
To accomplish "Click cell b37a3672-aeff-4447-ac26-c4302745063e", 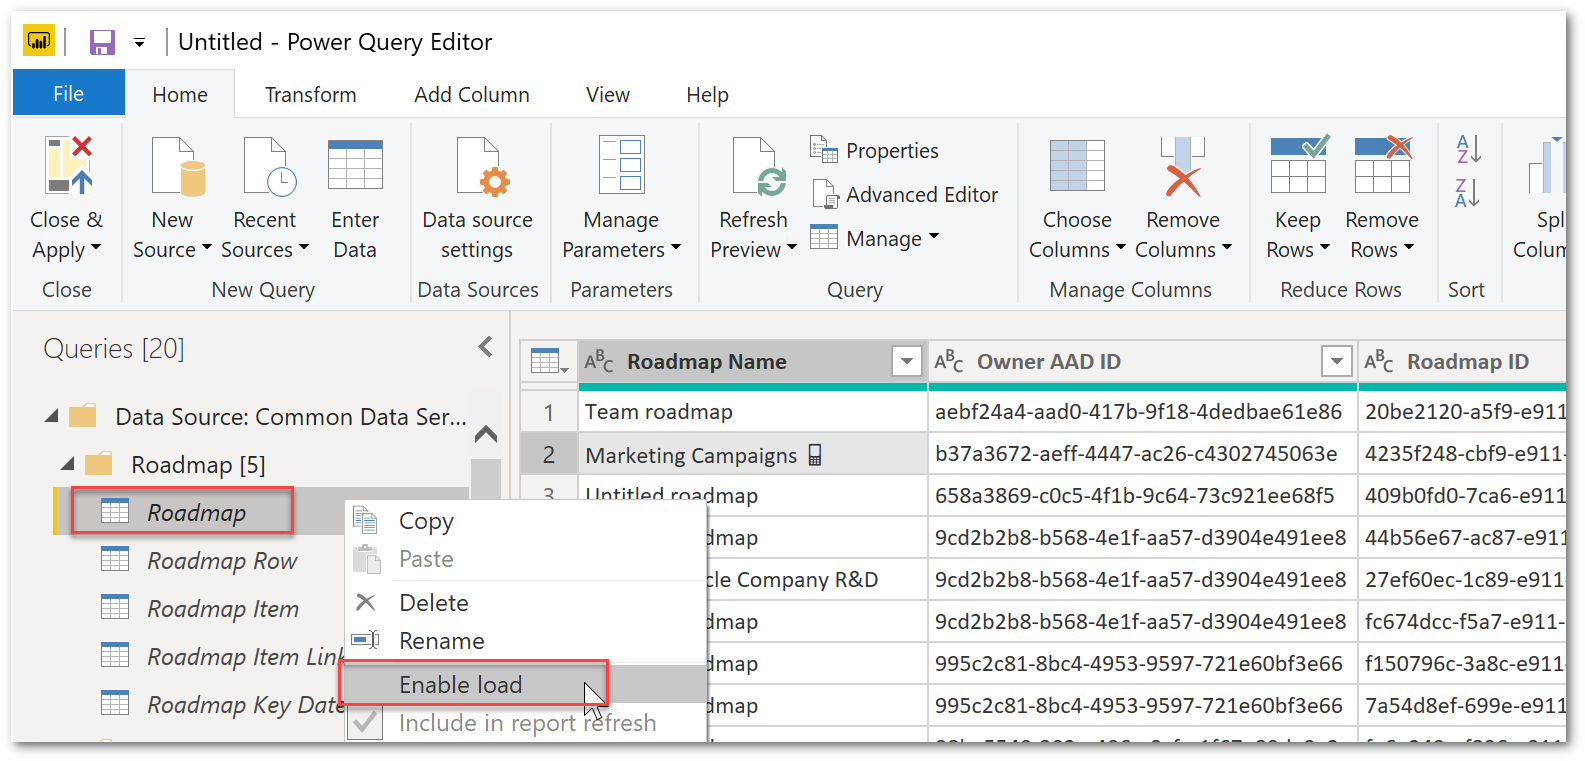I will [x=1142, y=454].
